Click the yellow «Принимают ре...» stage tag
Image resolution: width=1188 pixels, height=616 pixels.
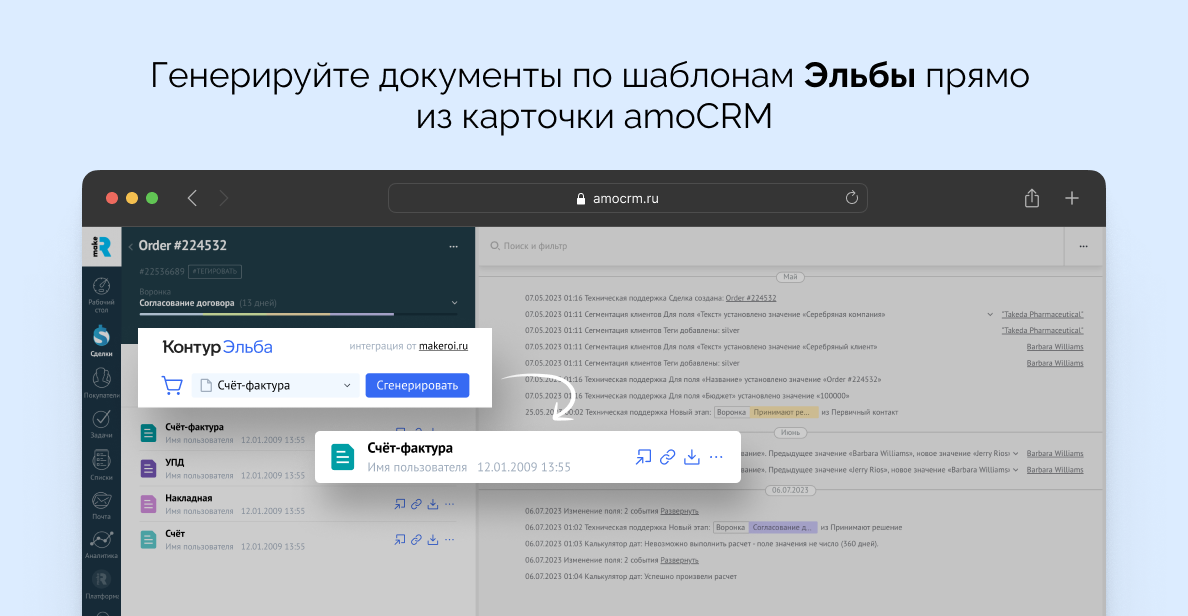coord(784,412)
